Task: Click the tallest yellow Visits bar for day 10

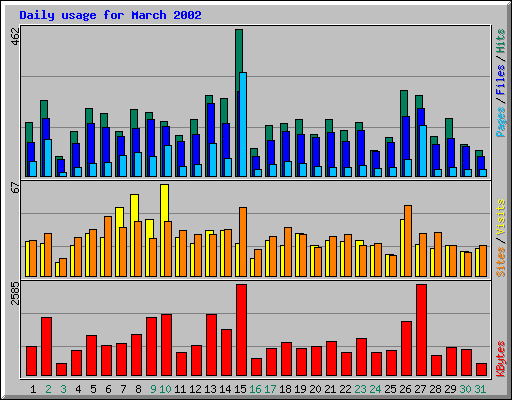Action: click(164, 202)
